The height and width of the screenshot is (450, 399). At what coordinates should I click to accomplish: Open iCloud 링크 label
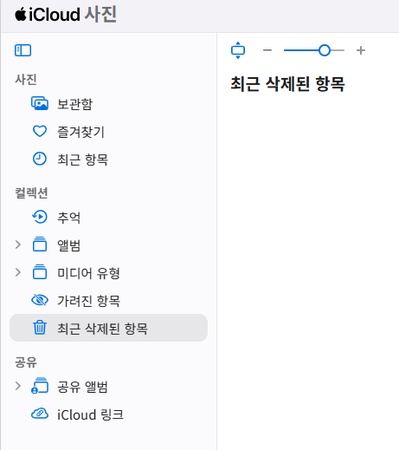(90, 415)
